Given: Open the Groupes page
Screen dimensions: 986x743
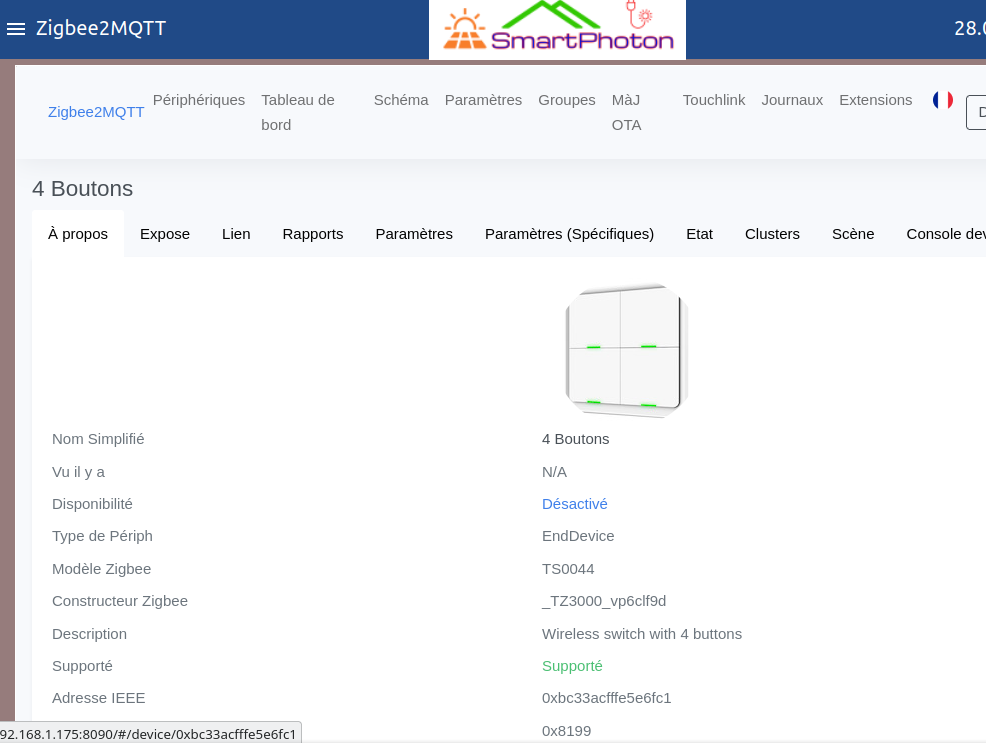Looking at the screenshot, I should pos(567,100).
